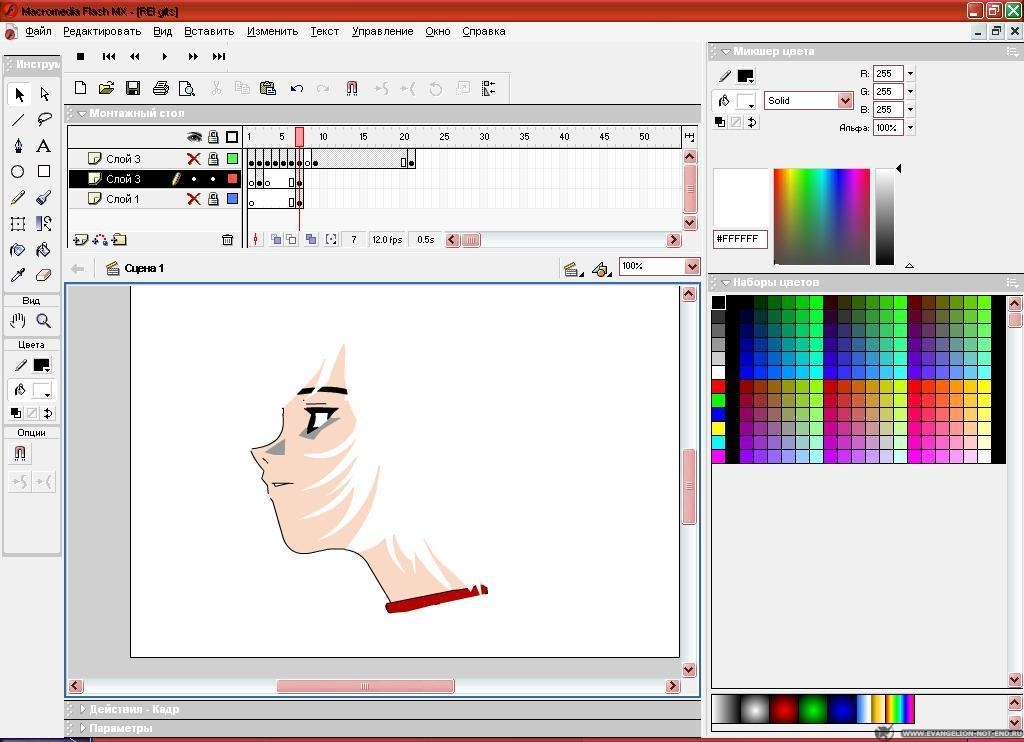Open the 100% stage zoom dropdown

pos(691,267)
